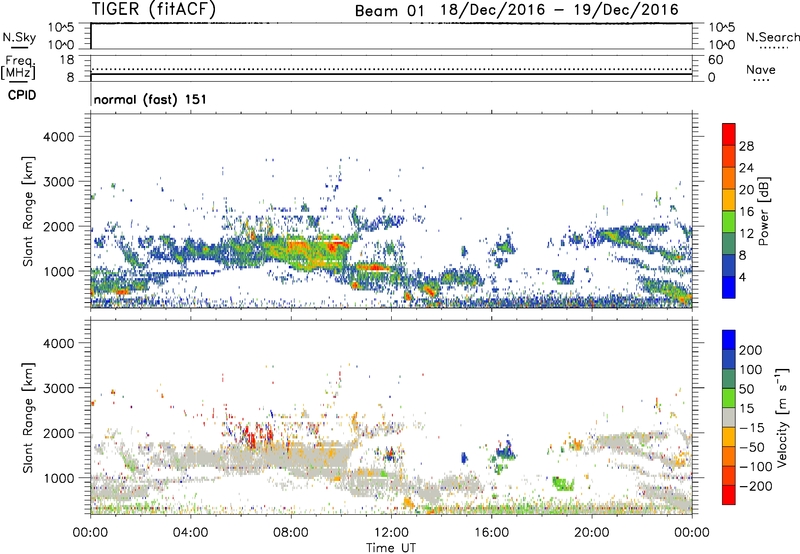Click the "12:00" time tick label

pos(391,533)
